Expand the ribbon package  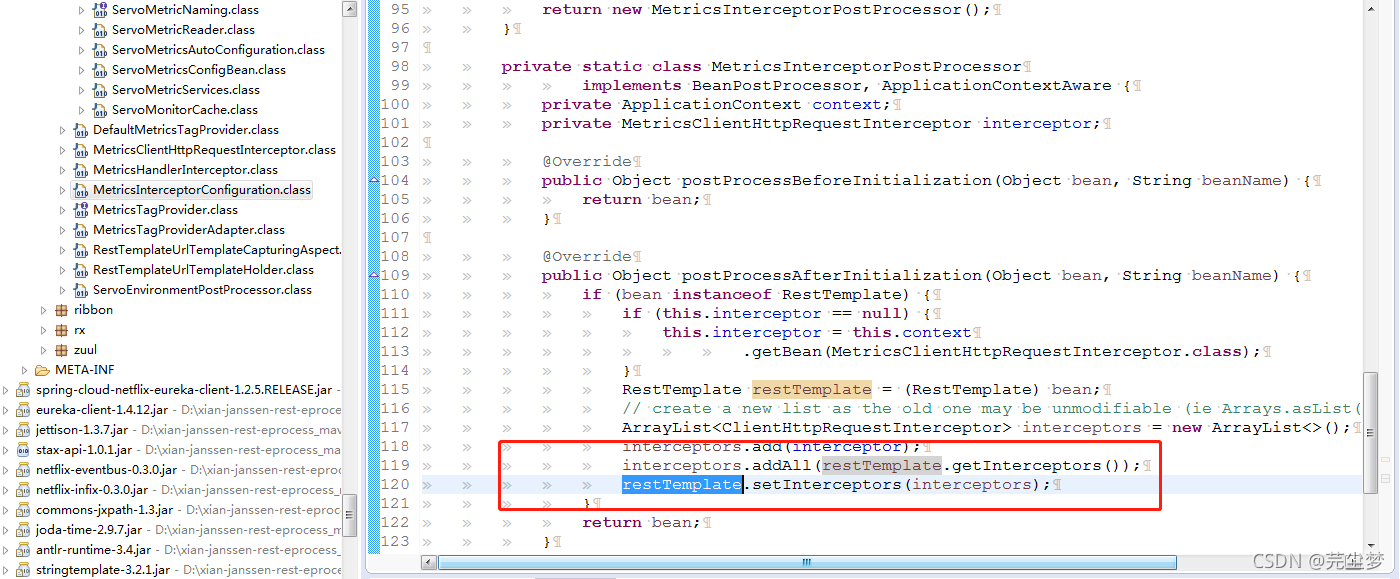(44, 310)
